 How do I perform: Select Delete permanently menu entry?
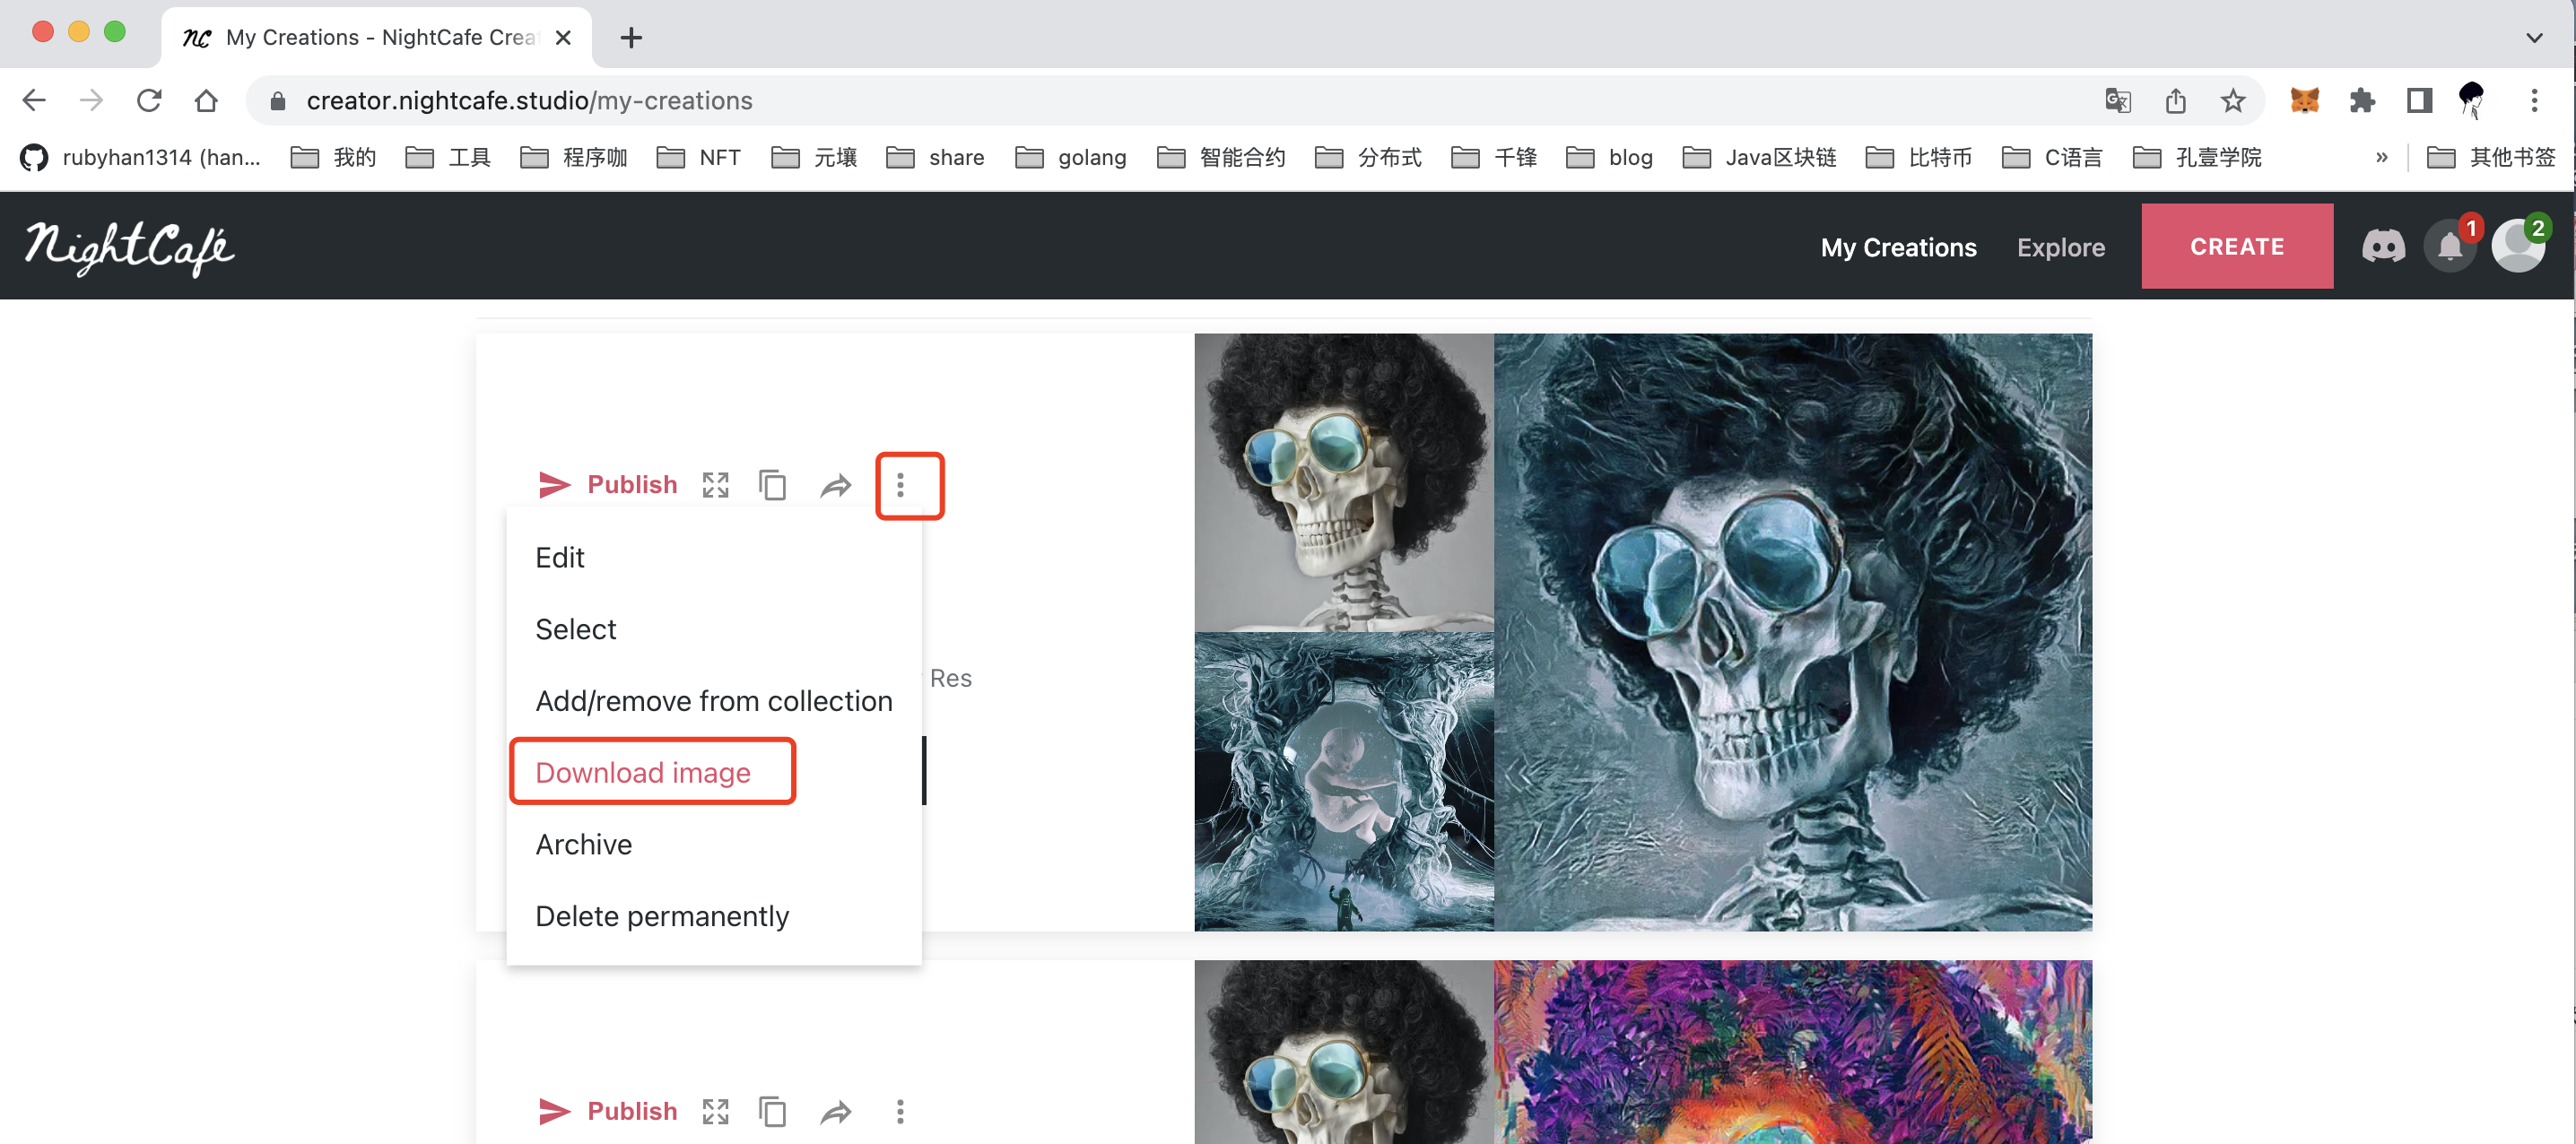662,915
